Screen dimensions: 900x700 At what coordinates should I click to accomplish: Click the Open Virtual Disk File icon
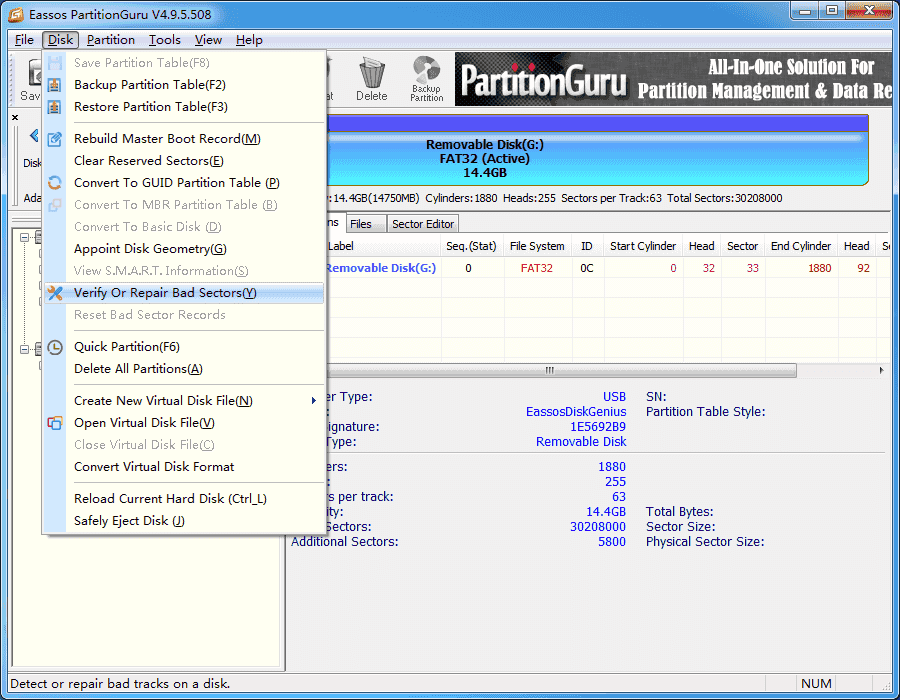(55, 423)
